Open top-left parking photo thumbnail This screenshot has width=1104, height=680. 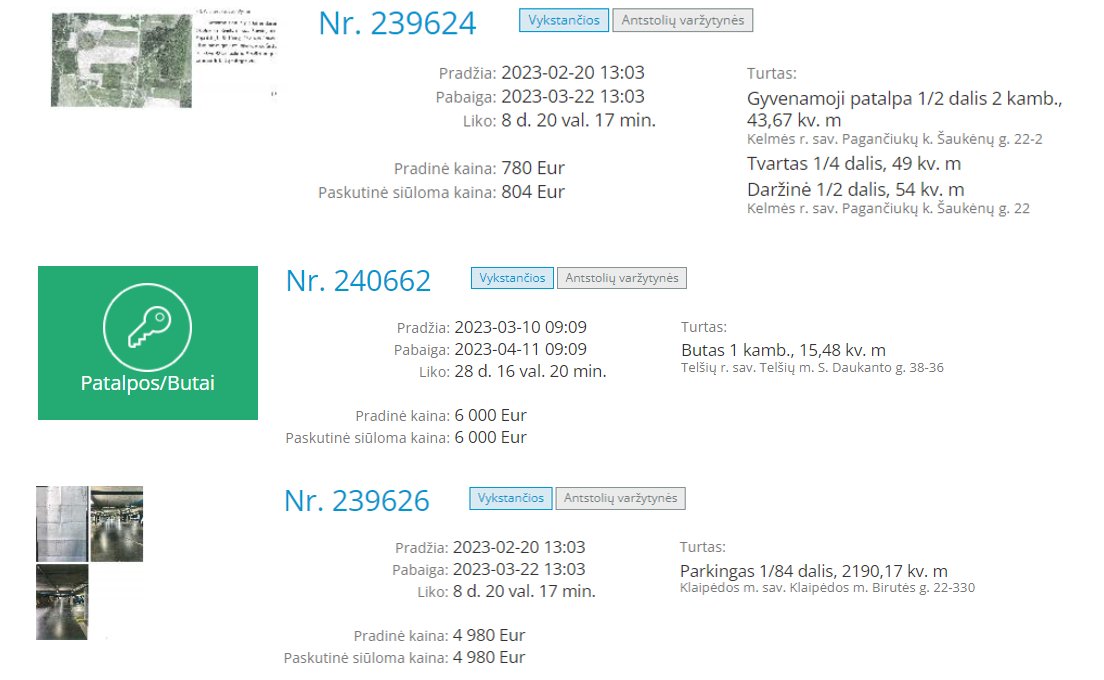[62, 524]
